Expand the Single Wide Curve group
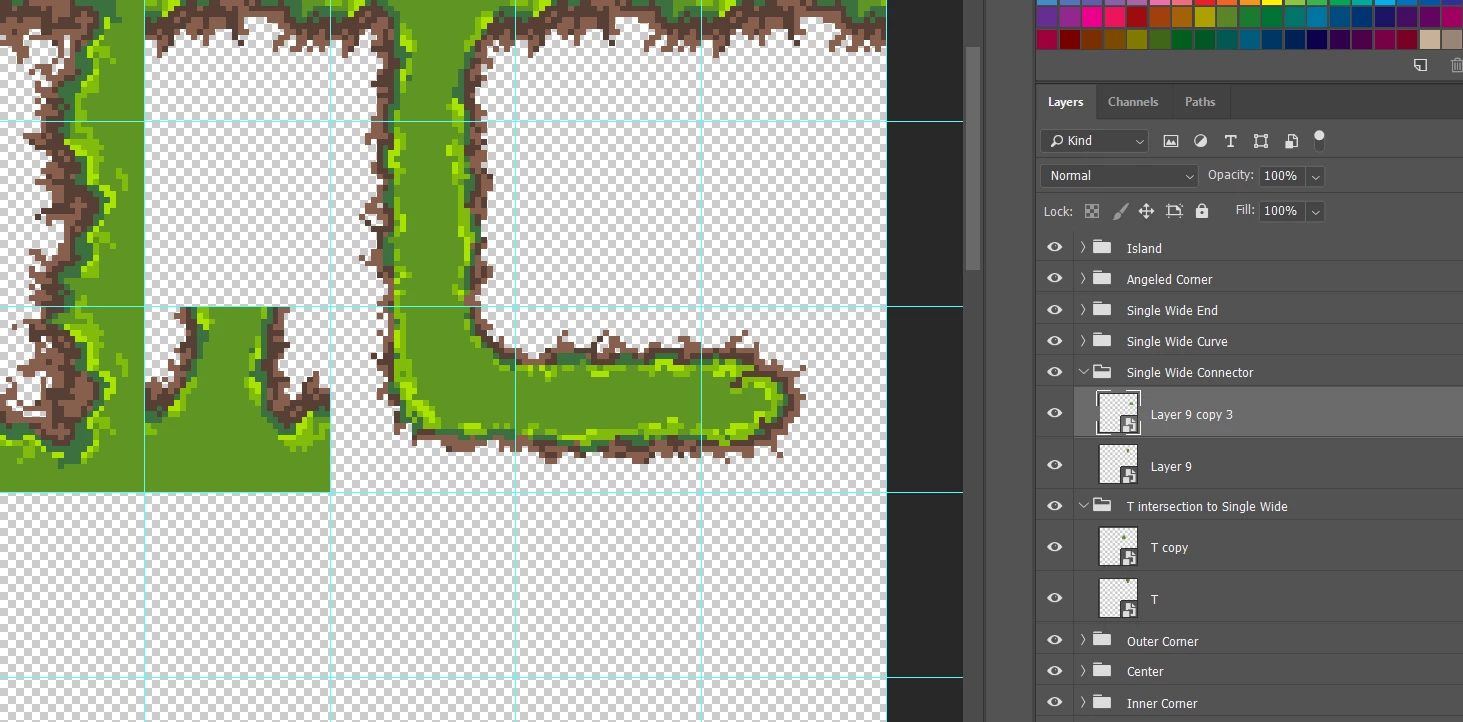Screen dimensions: 1463x722 tap(1083, 340)
